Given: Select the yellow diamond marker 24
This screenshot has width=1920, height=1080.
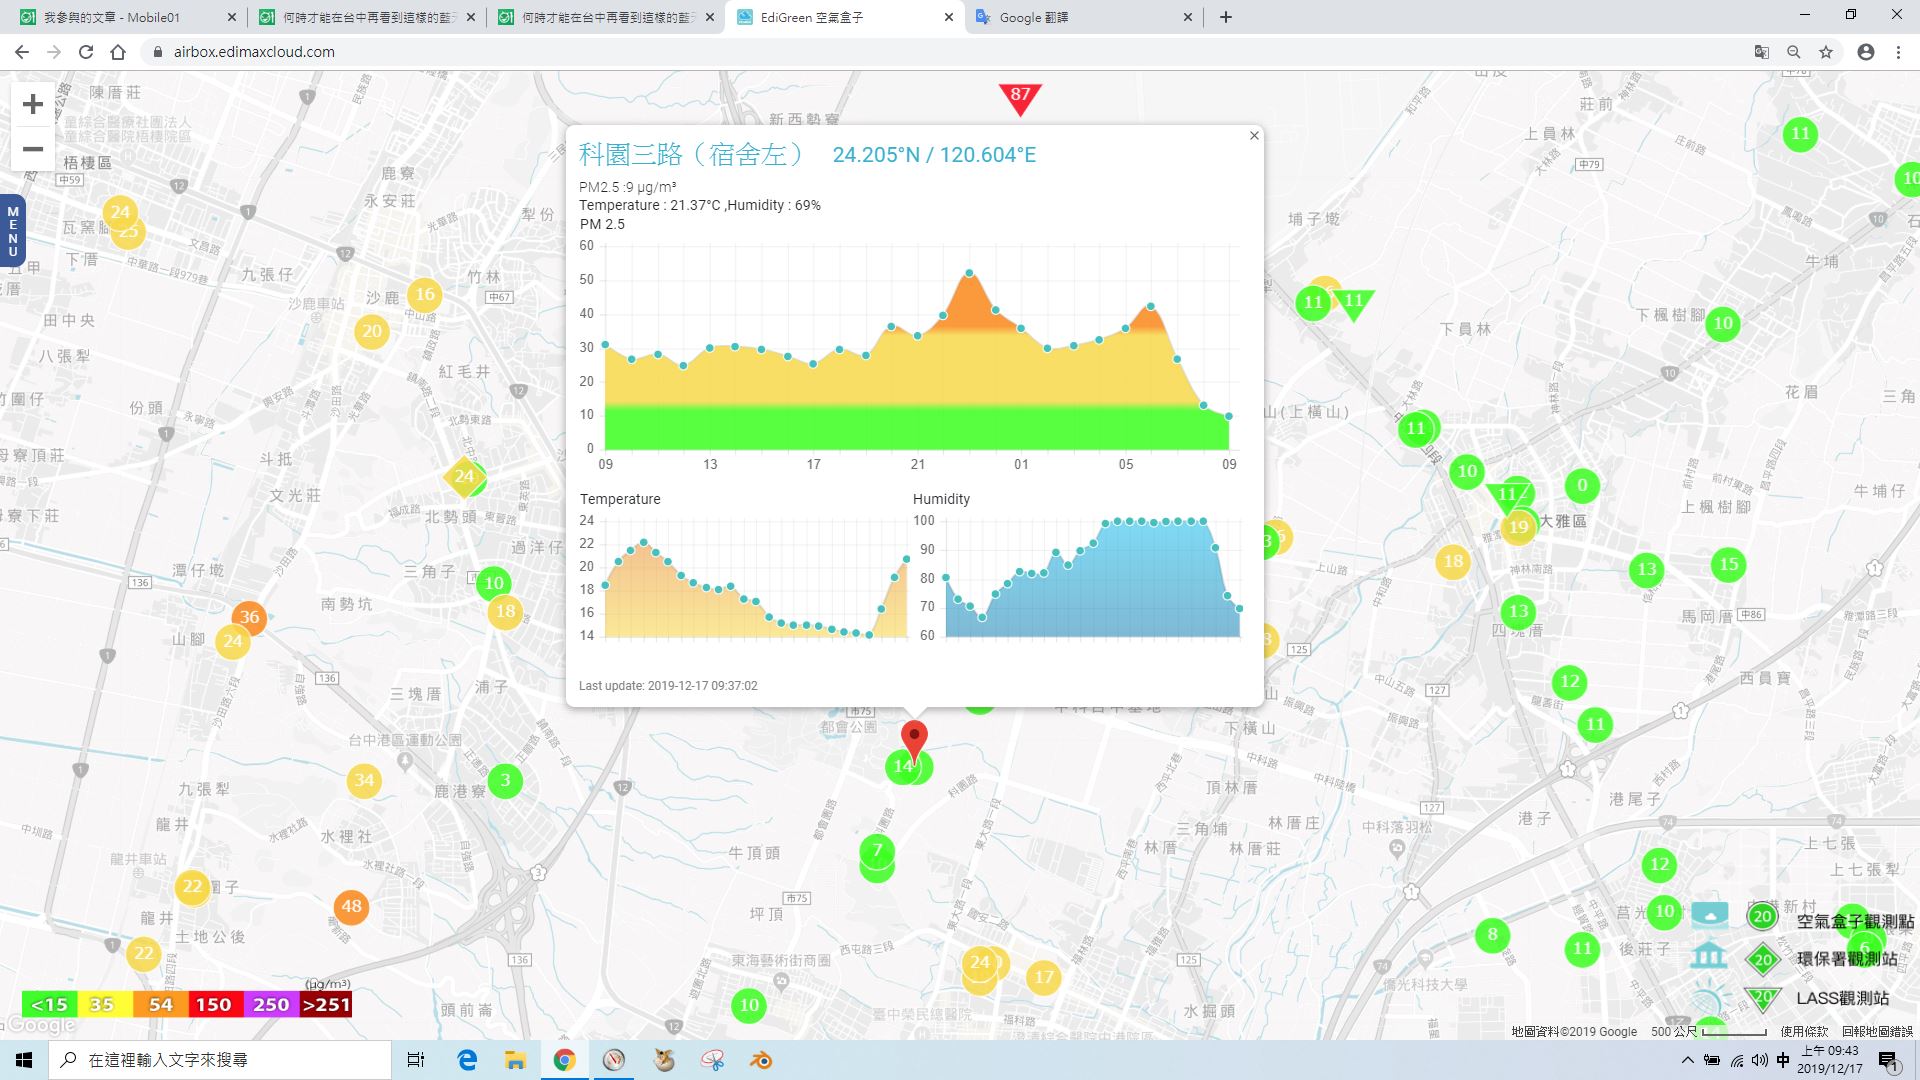Looking at the screenshot, I should [x=464, y=477].
